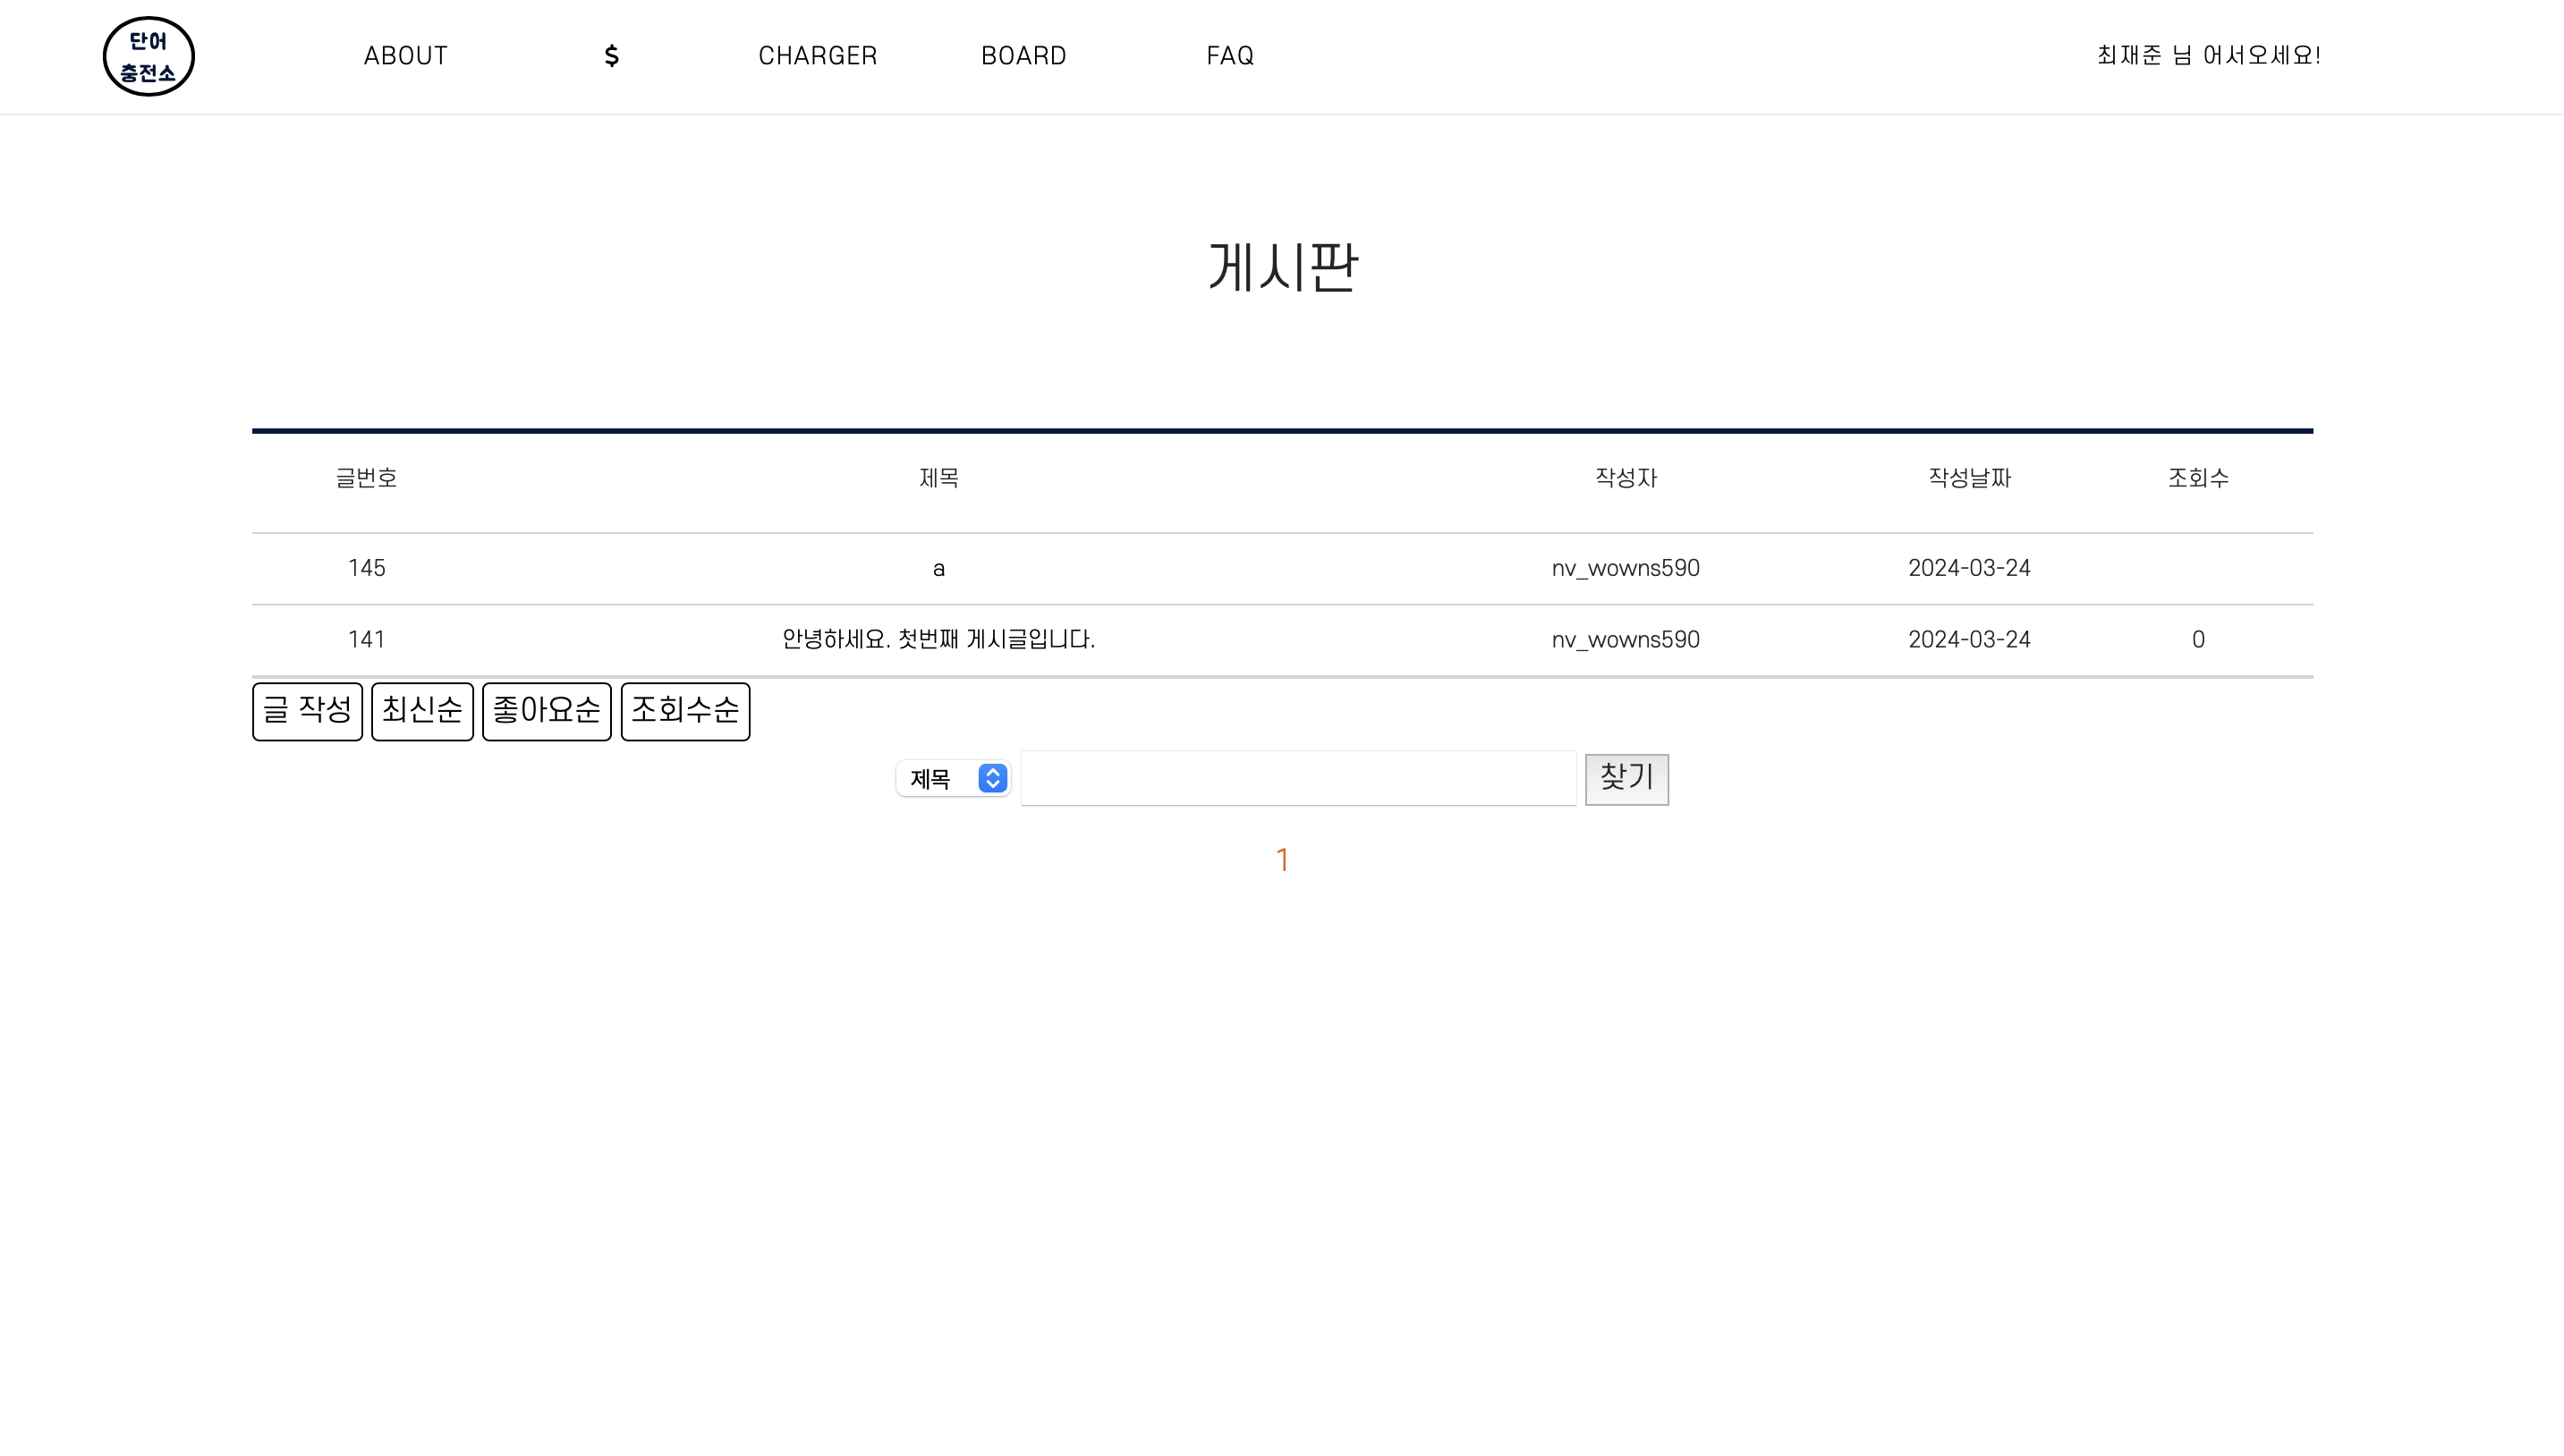Open the ABOUT menu item
The image size is (2564, 1456).
(x=405, y=56)
